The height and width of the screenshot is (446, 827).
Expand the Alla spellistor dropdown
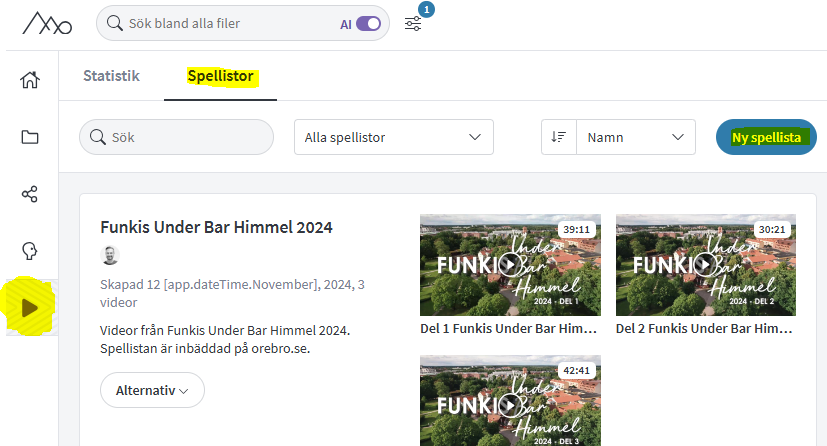[x=394, y=137]
